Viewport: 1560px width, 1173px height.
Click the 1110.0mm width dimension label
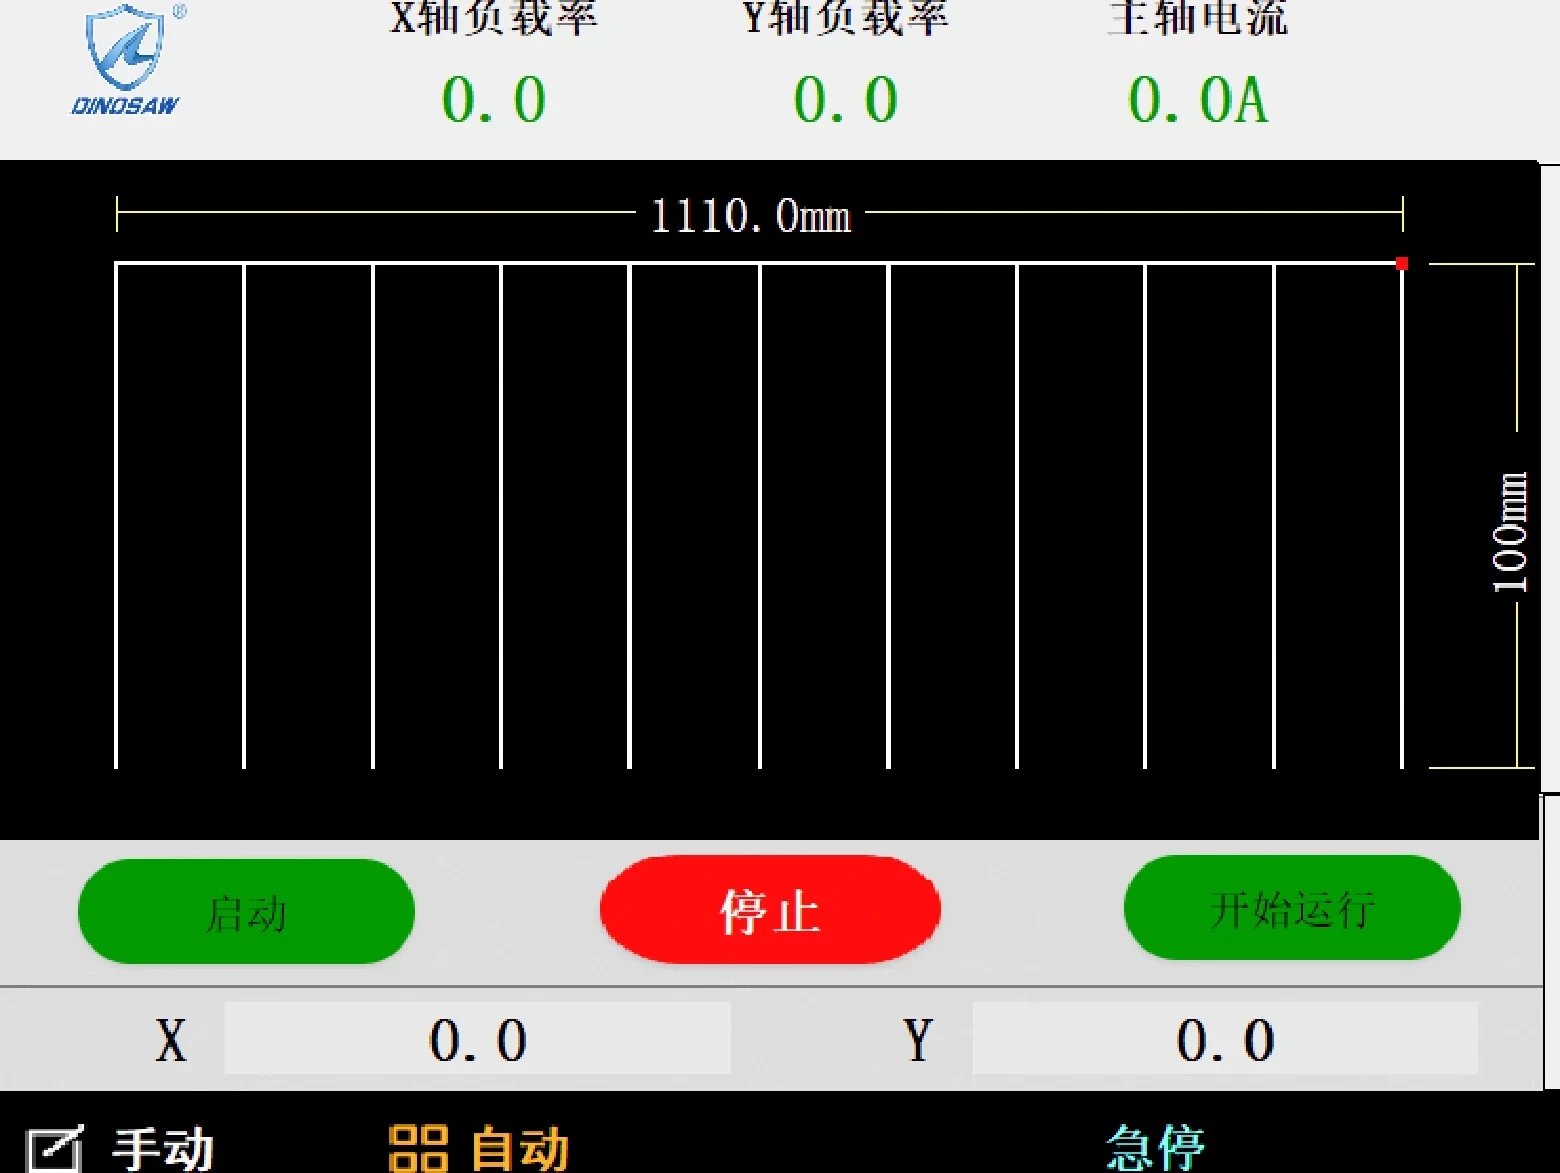pyautogui.click(x=750, y=216)
